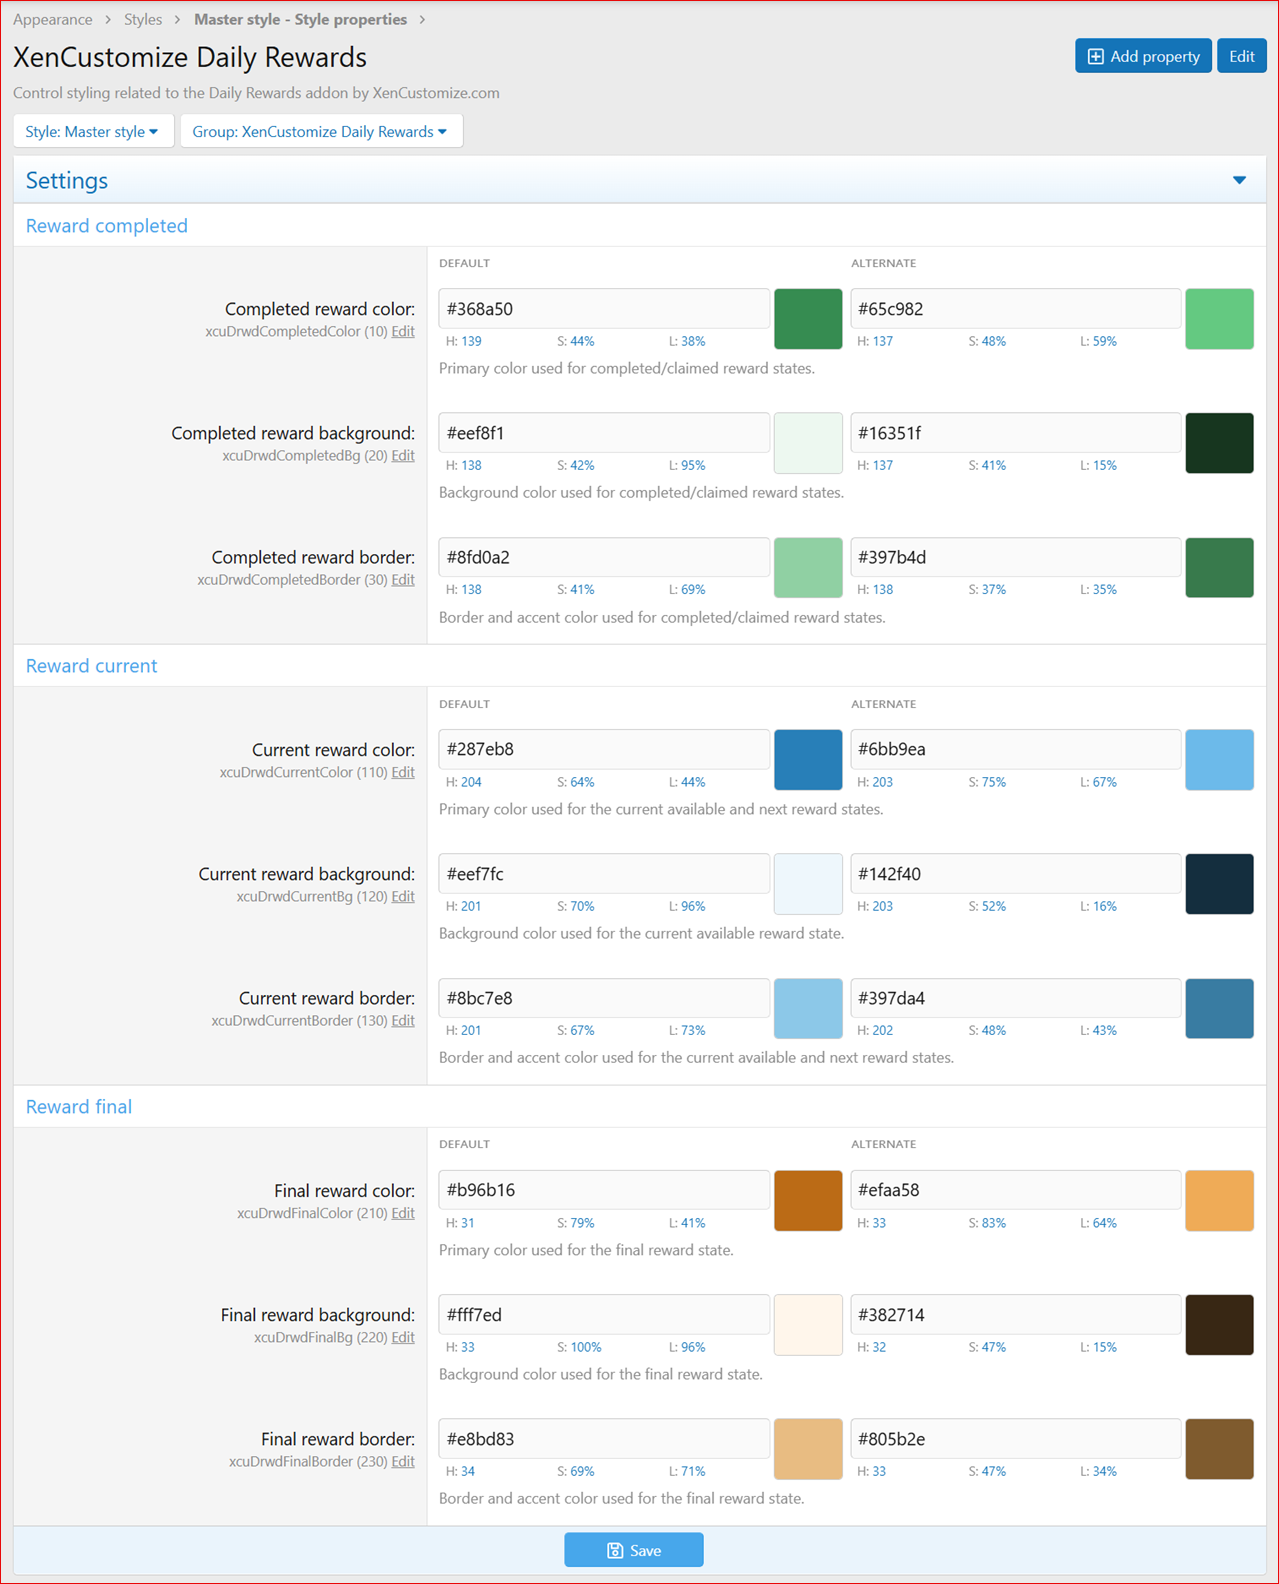Open Group: XenCustomize Daily Rewards dropdown

pyautogui.click(x=320, y=131)
